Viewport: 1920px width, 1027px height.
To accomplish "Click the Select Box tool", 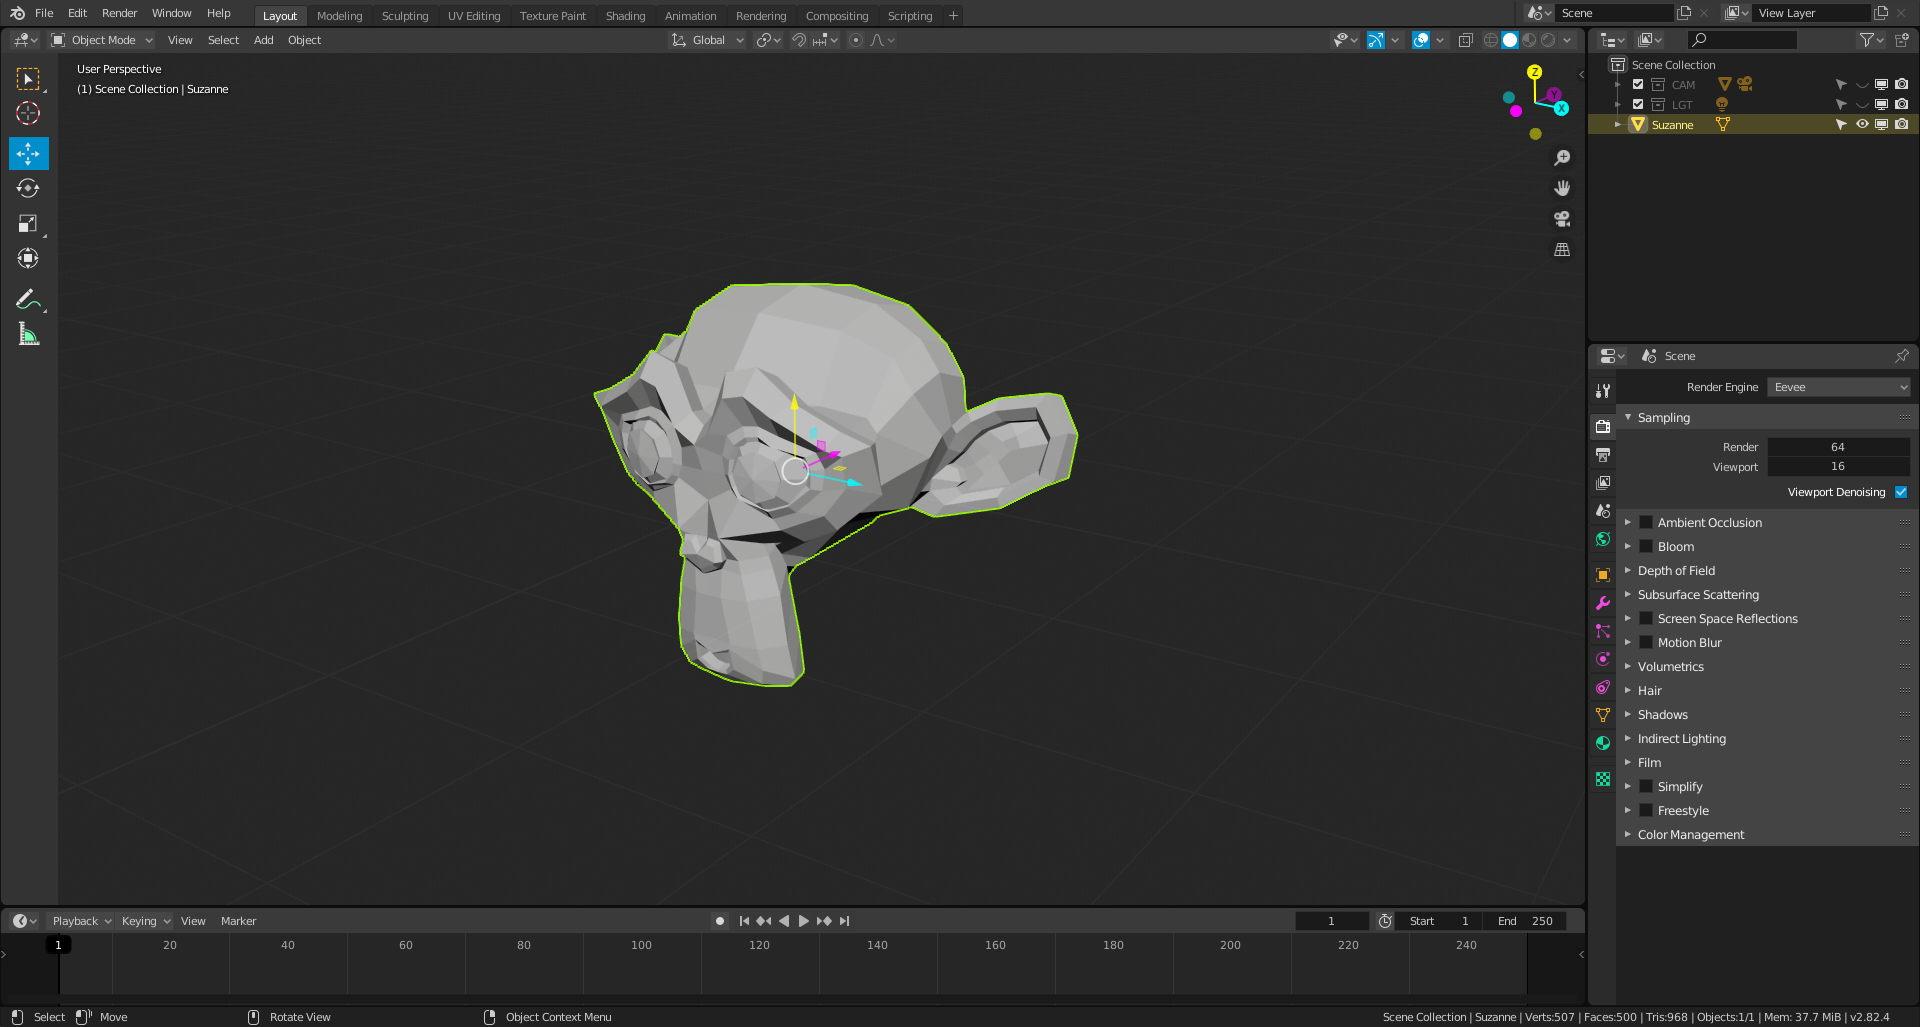I will coord(28,78).
